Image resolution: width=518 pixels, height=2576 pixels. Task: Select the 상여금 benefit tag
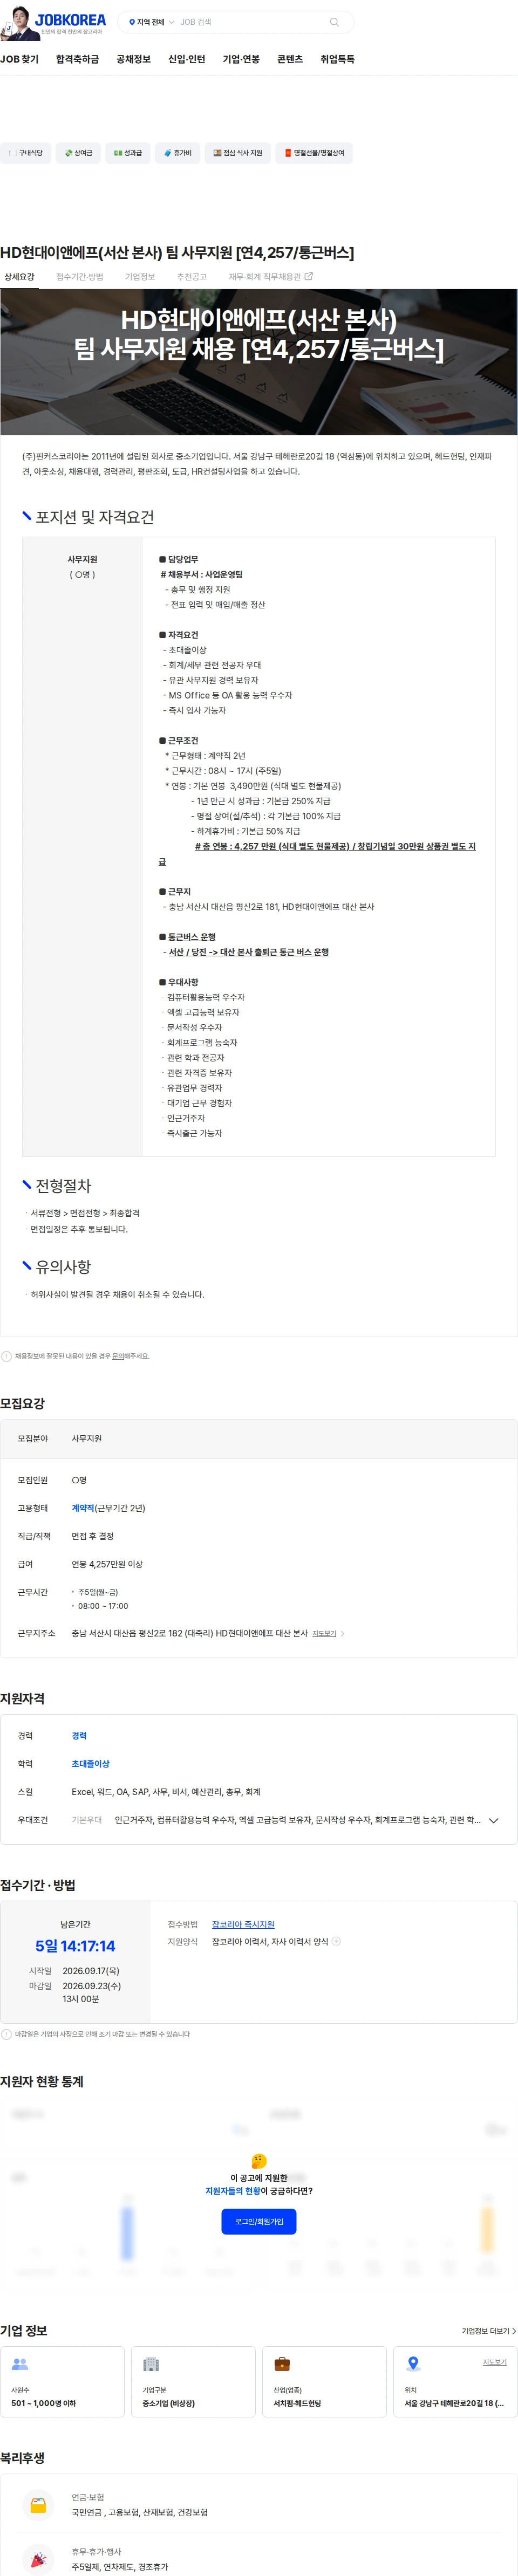78,153
